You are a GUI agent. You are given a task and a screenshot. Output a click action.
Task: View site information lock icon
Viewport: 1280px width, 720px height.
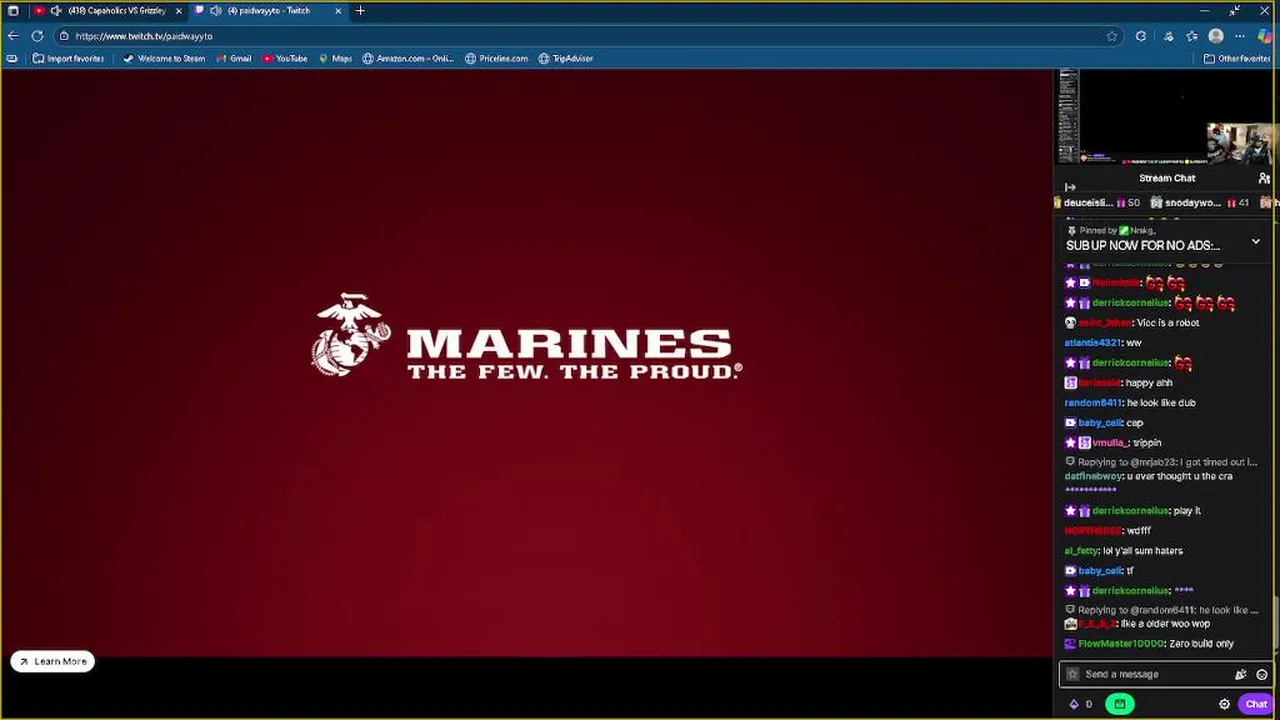click(x=64, y=36)
